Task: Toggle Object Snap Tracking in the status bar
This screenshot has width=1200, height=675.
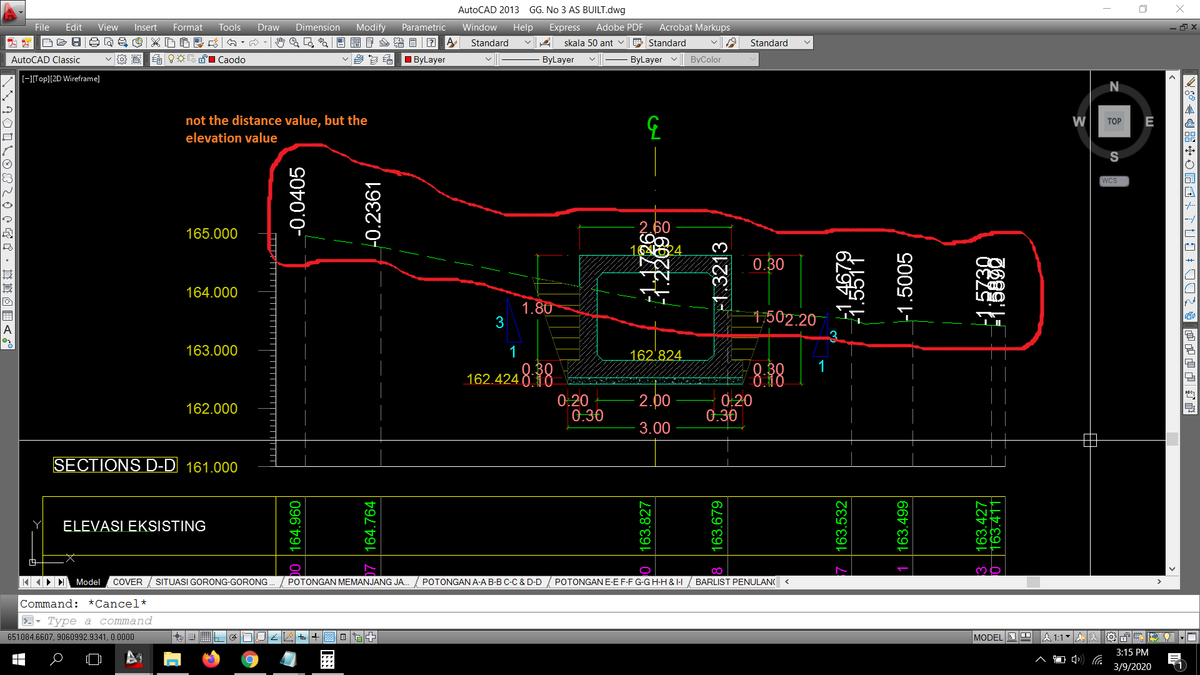Action: point(275,637)
